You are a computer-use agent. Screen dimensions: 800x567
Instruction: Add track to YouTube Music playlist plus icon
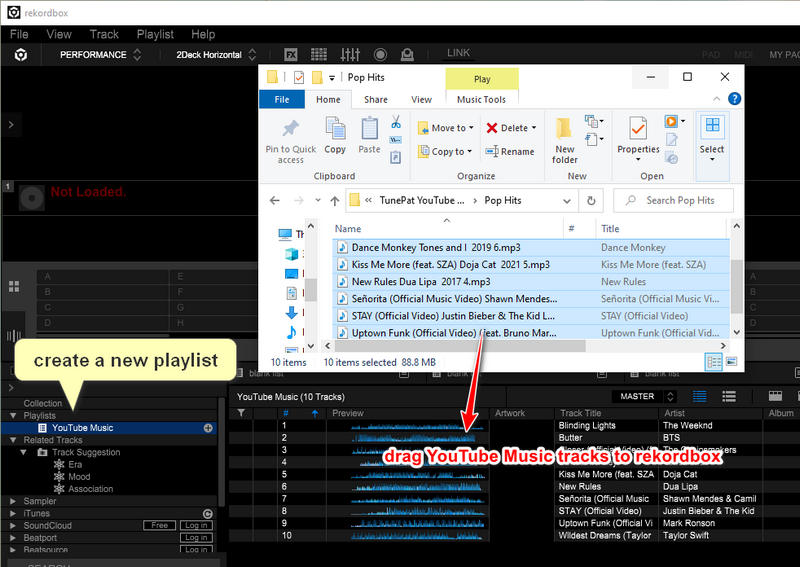tap(208, 428)
